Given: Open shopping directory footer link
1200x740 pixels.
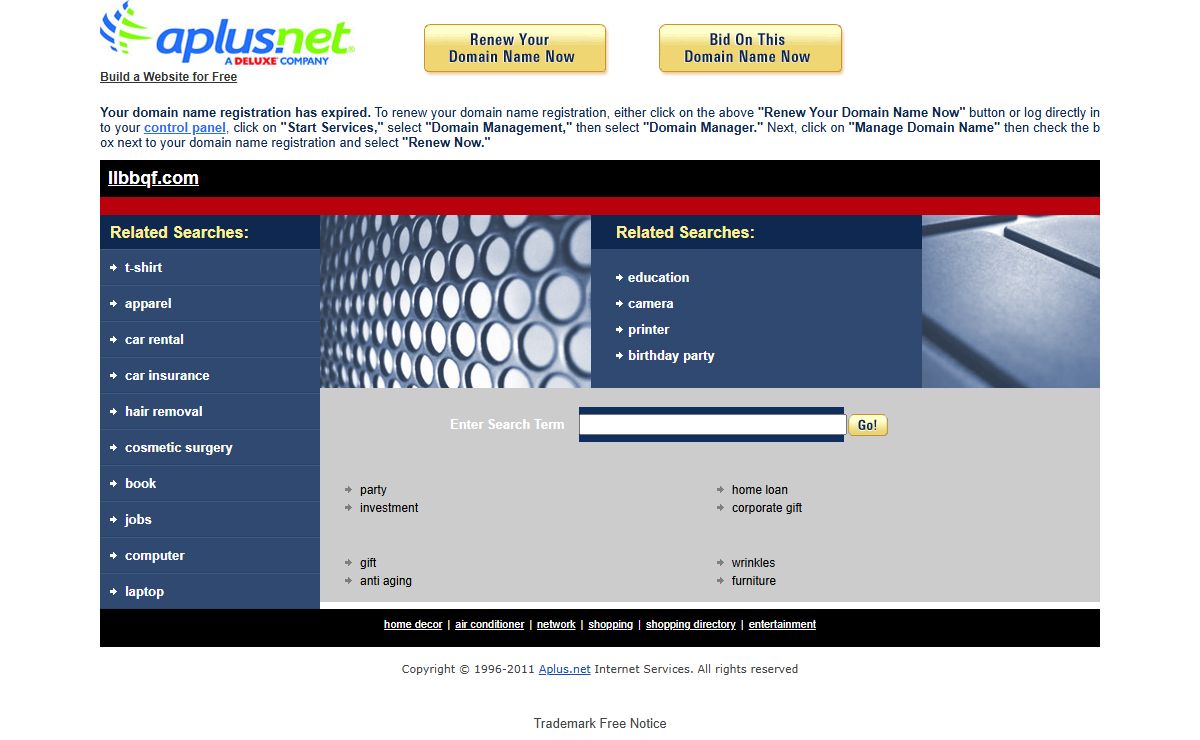Looking at the screenshot, I should pos(690,625).
